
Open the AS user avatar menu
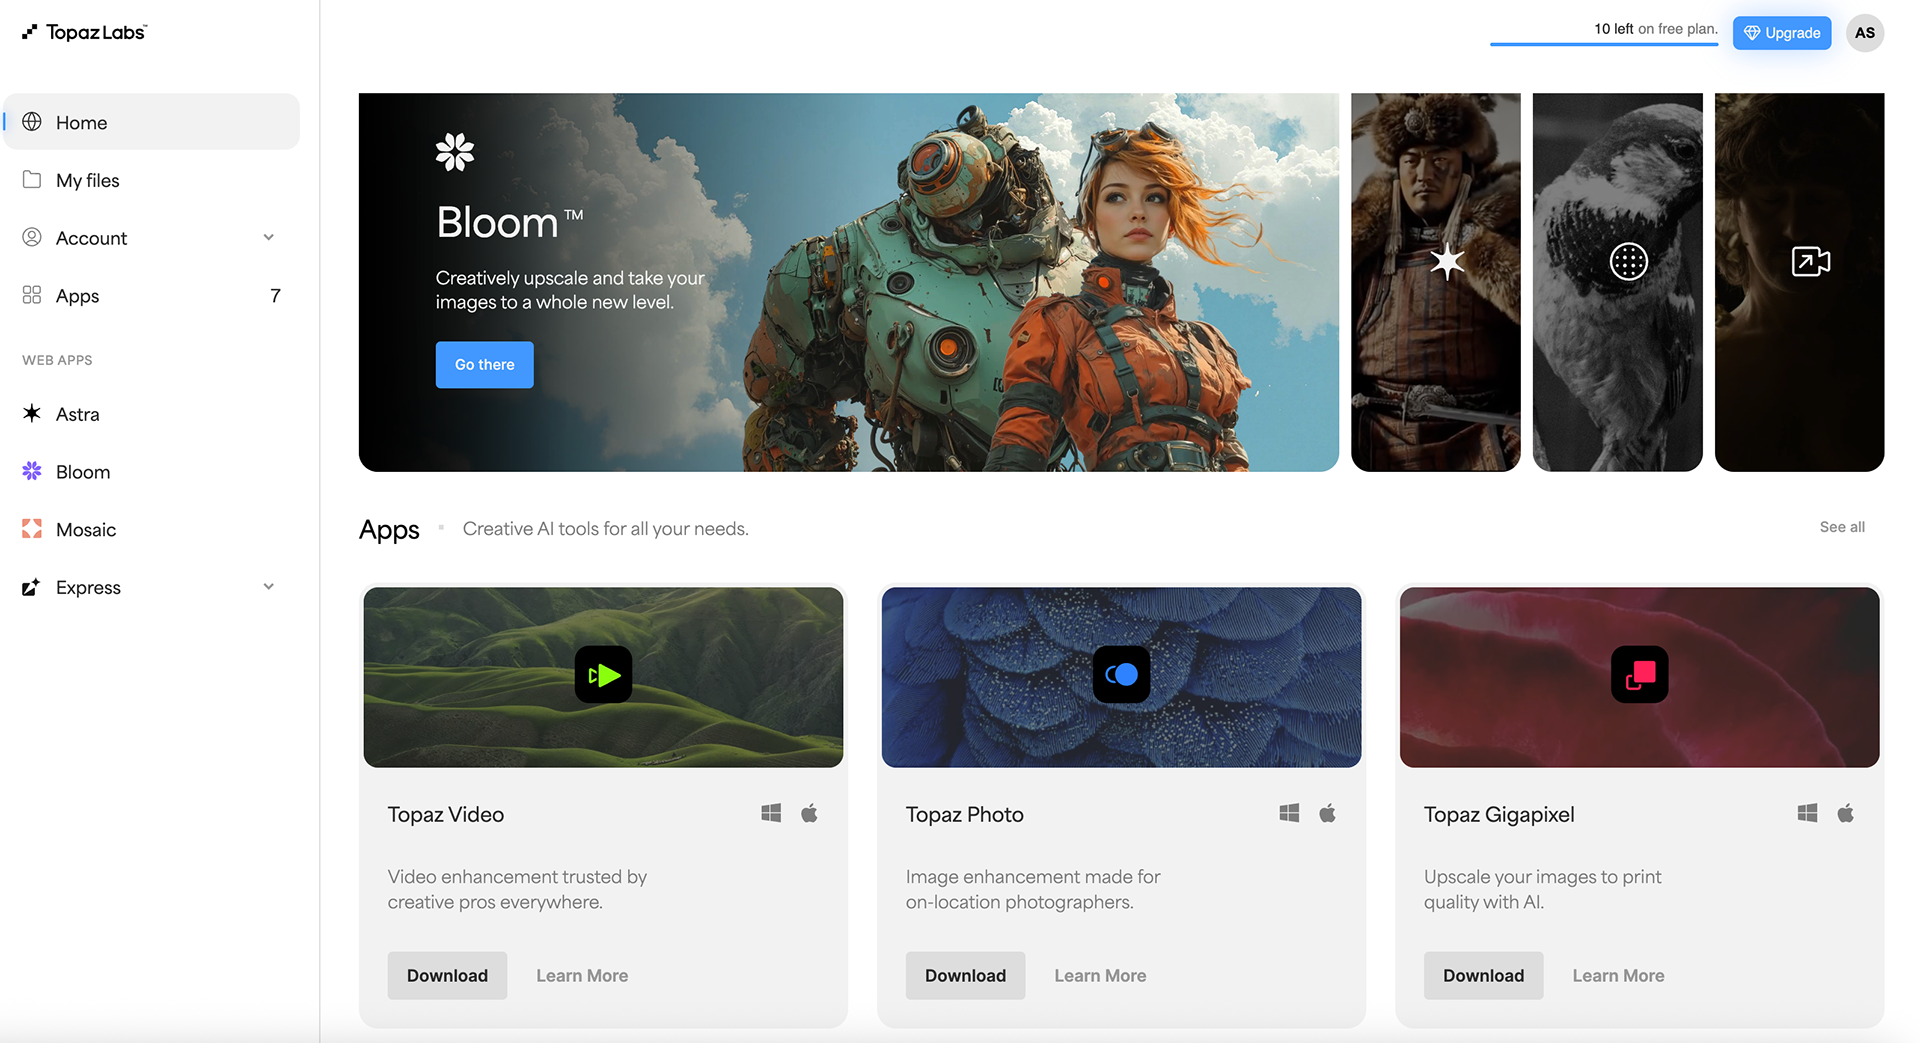(1865, 33)
